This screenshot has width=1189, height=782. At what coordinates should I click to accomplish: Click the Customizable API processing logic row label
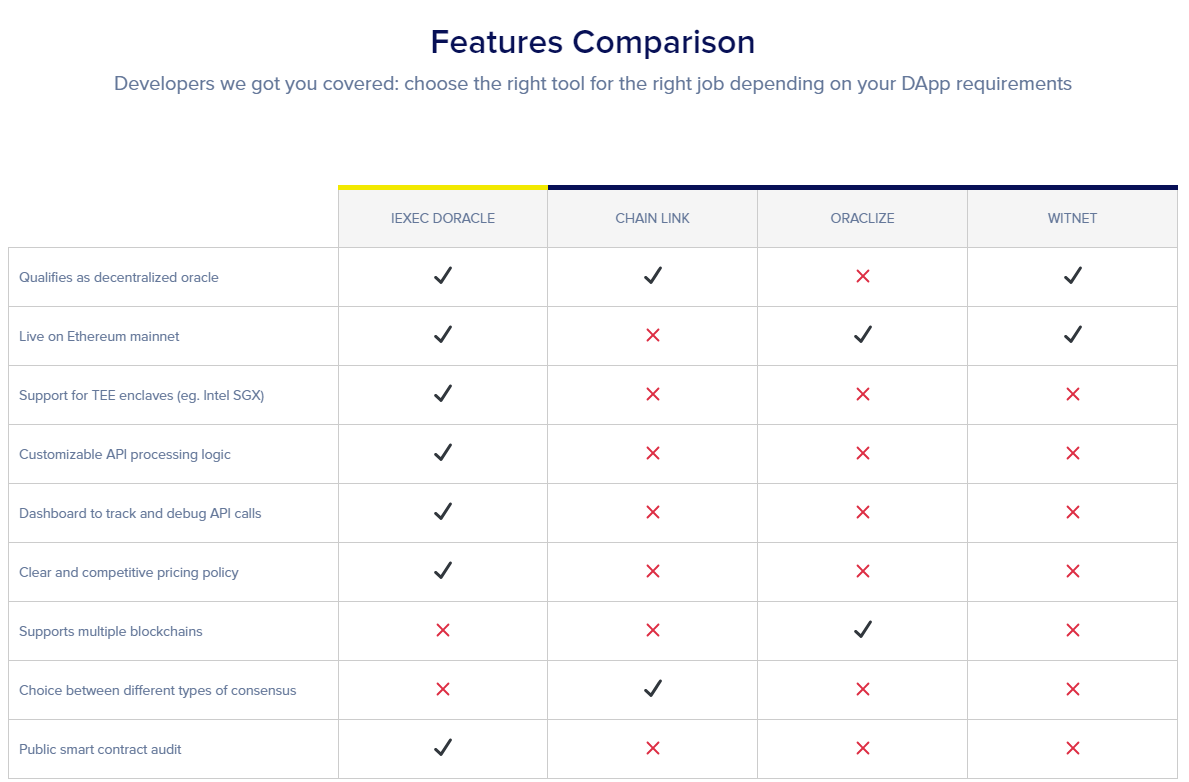tap(124, 454)
